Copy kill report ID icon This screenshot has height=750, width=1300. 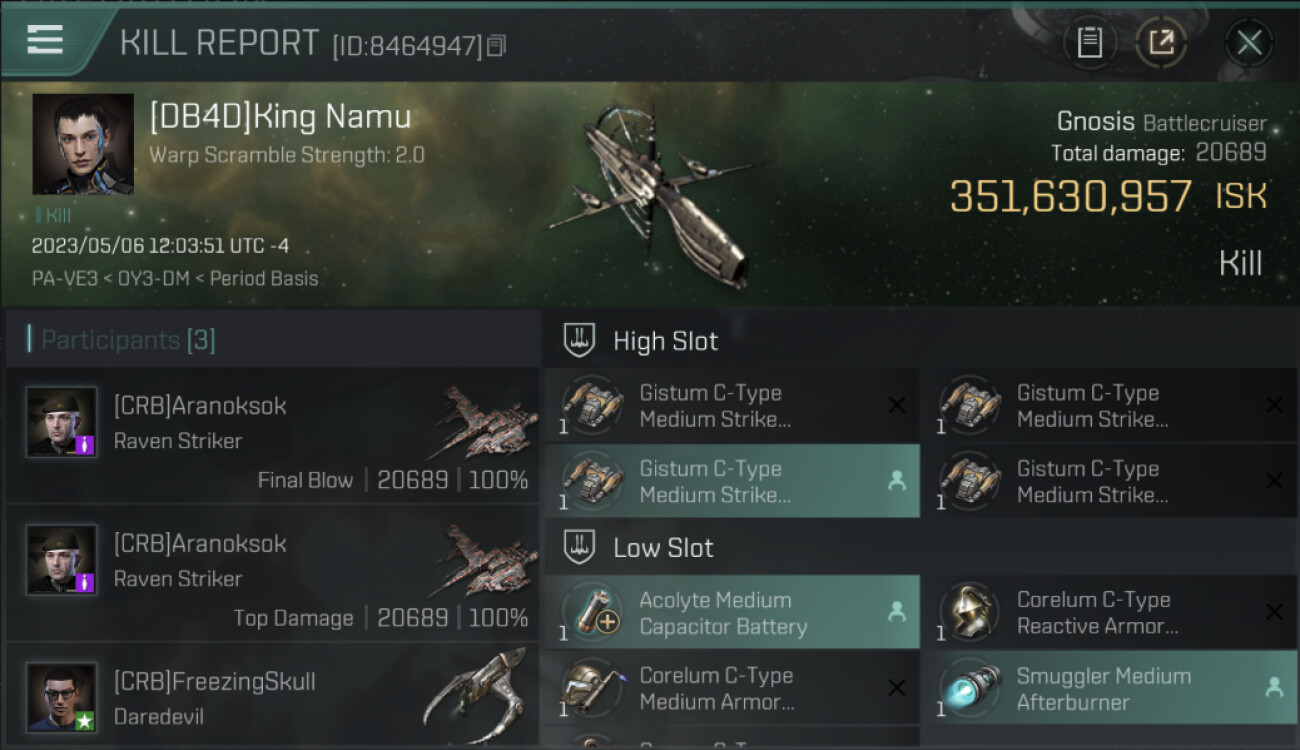pyautogui.click(x=496, y=45)
